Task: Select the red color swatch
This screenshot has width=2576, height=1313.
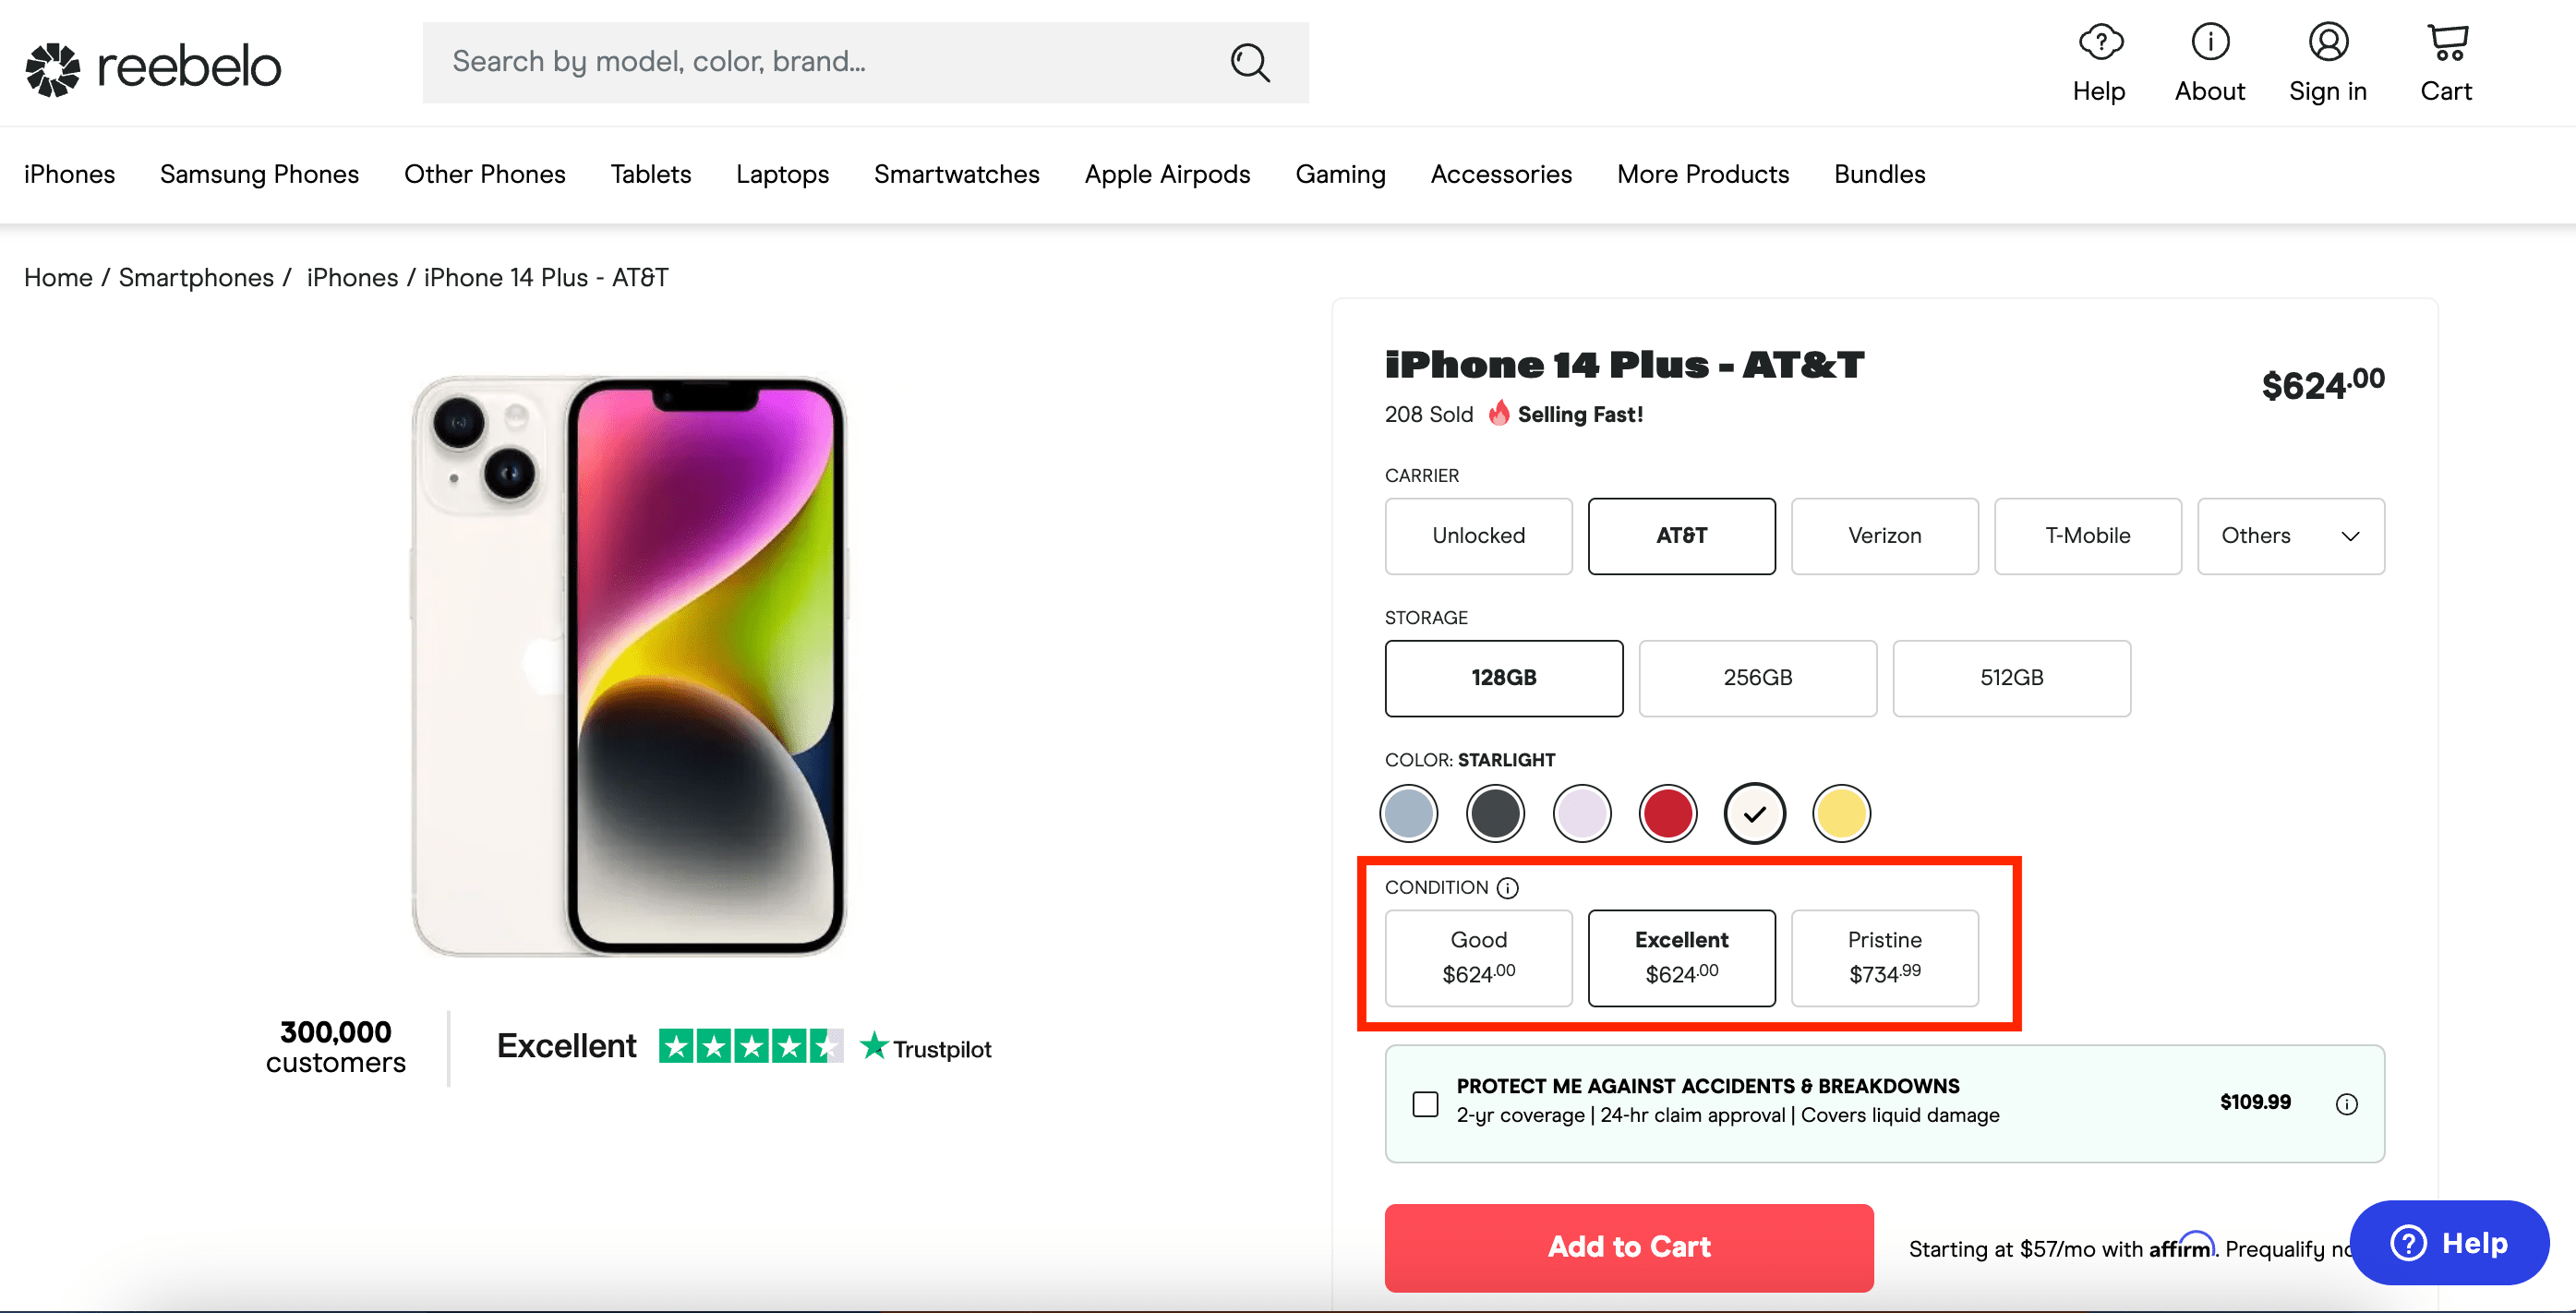Action: (x=1668, y=813)
